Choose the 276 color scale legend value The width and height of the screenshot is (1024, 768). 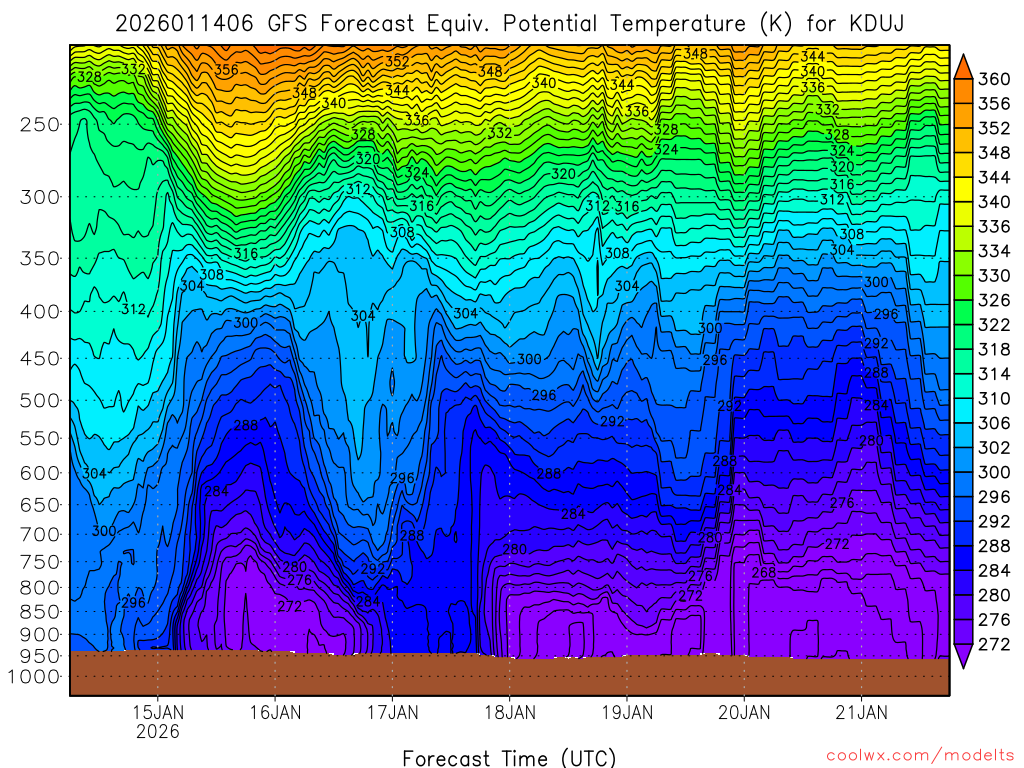pos(994,620)
